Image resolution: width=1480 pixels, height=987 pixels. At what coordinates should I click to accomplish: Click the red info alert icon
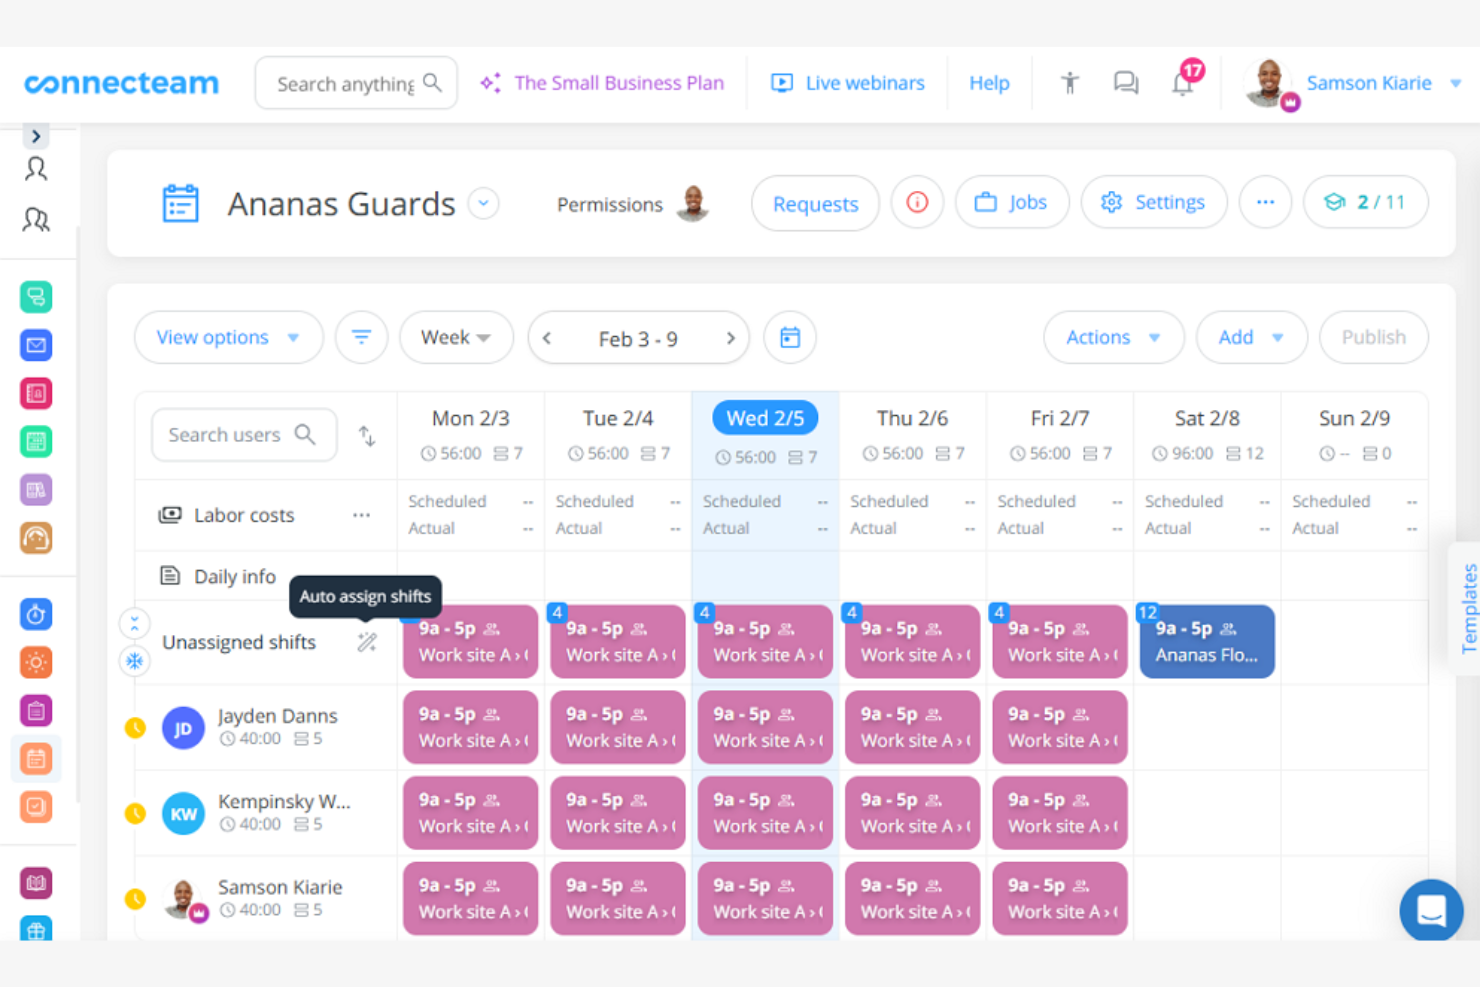(917, 202)
